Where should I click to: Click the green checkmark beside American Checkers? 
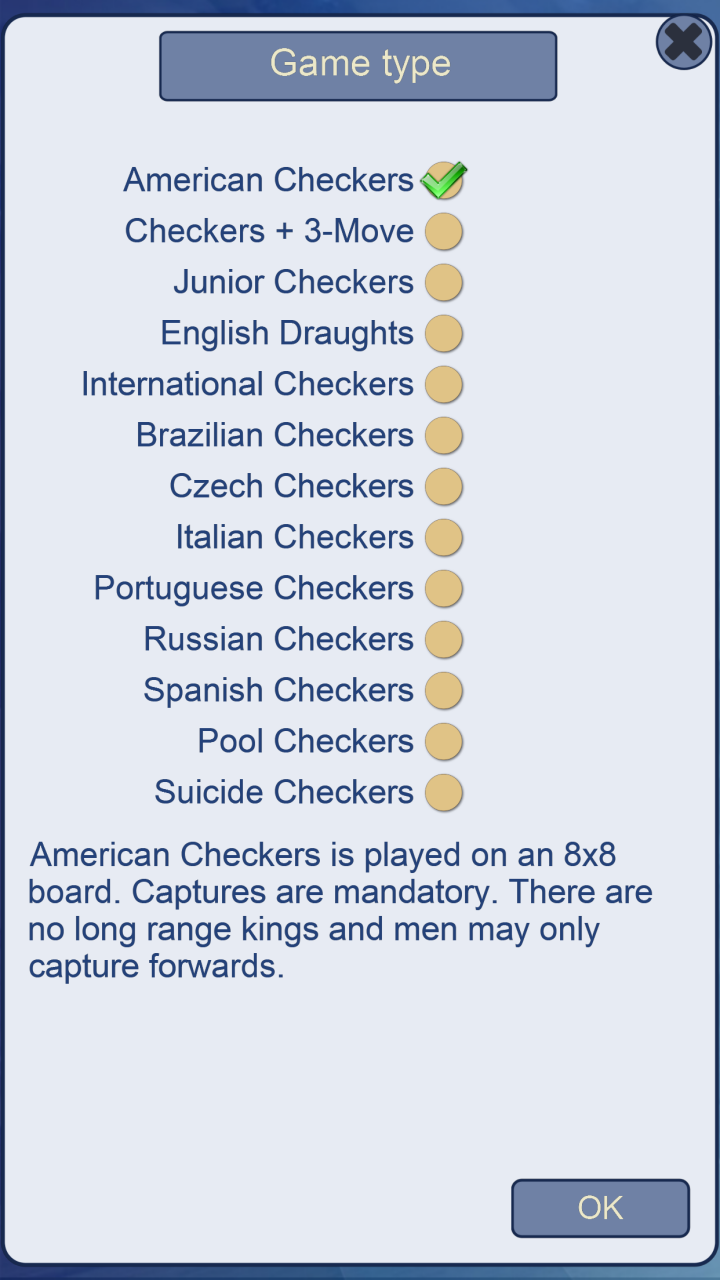click(443, 179)
